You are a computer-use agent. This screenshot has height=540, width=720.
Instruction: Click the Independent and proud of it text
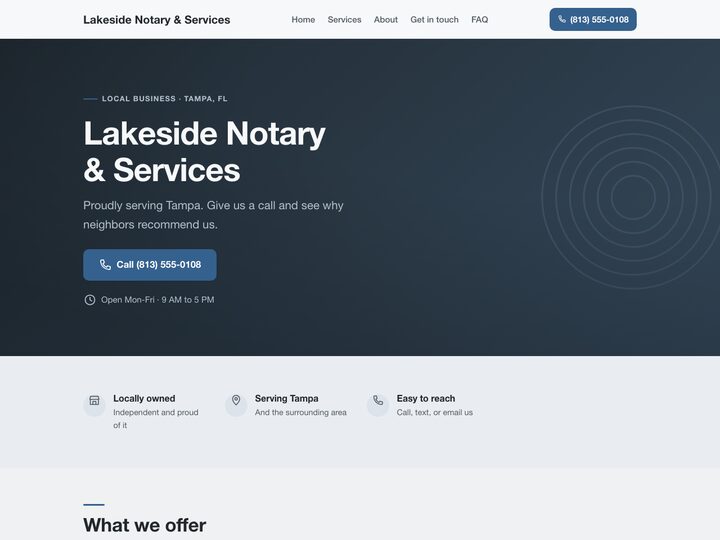click(156, 419)
